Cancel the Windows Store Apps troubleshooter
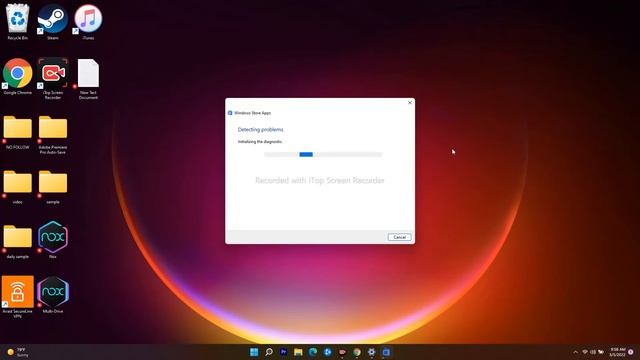This screenshot has width=640, height=360. [x=400, y=237]
